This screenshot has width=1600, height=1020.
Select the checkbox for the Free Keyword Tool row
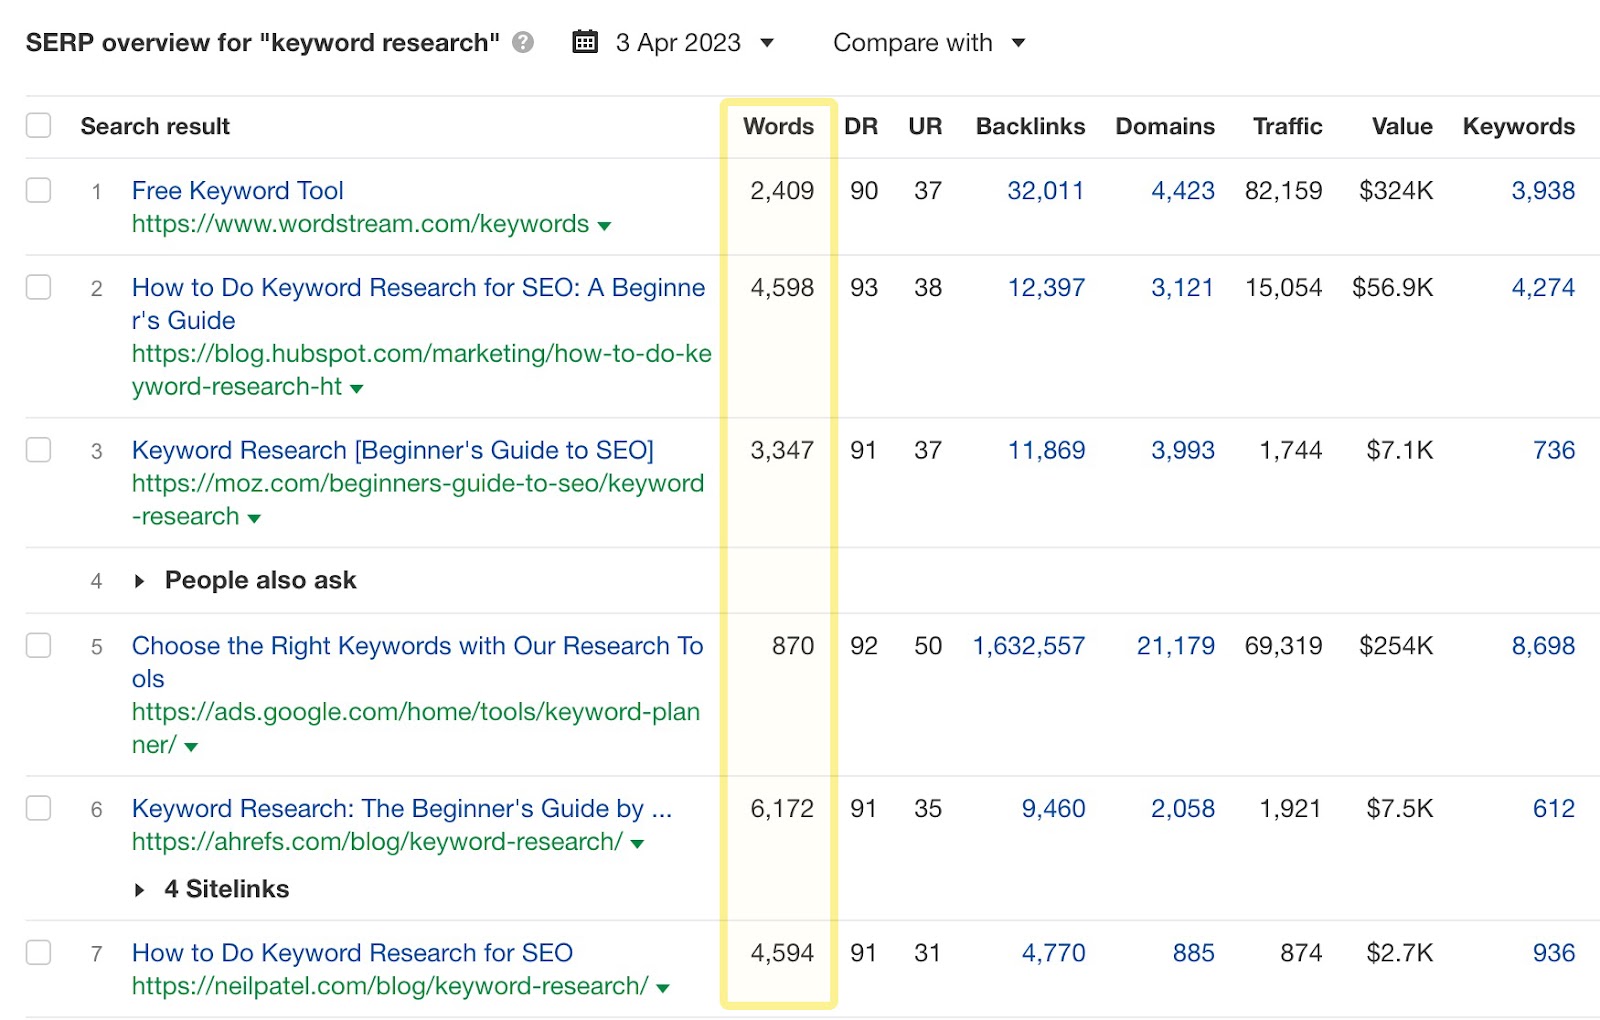point(38,190)
